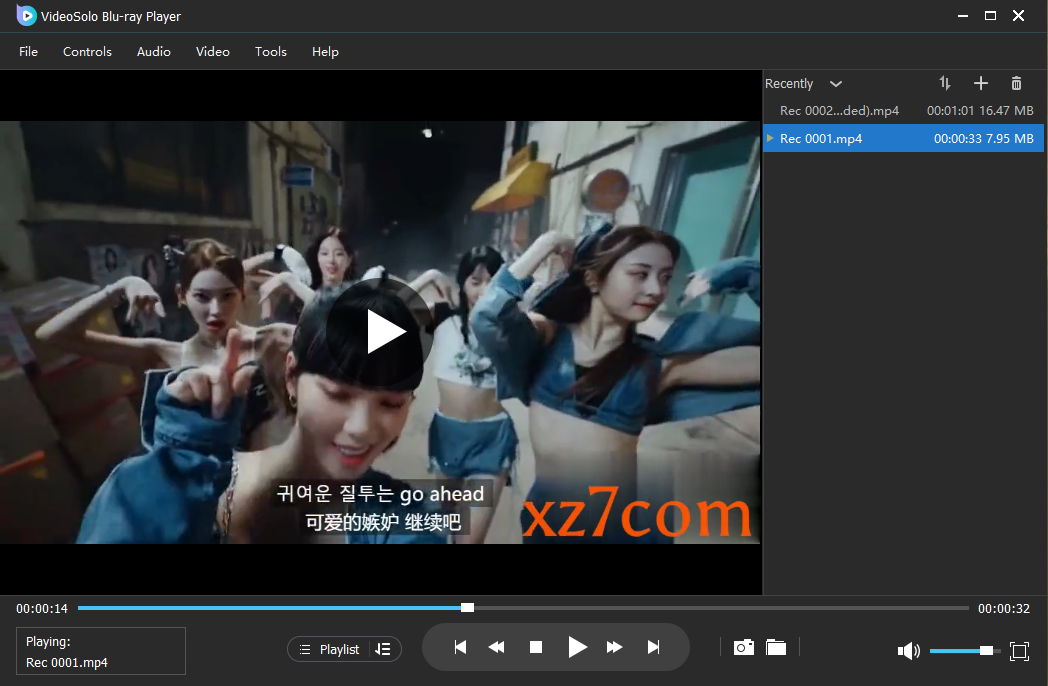Skip to the previous track
The height and width of the screenshot is (686, 1048).
(x=460, y=647)
